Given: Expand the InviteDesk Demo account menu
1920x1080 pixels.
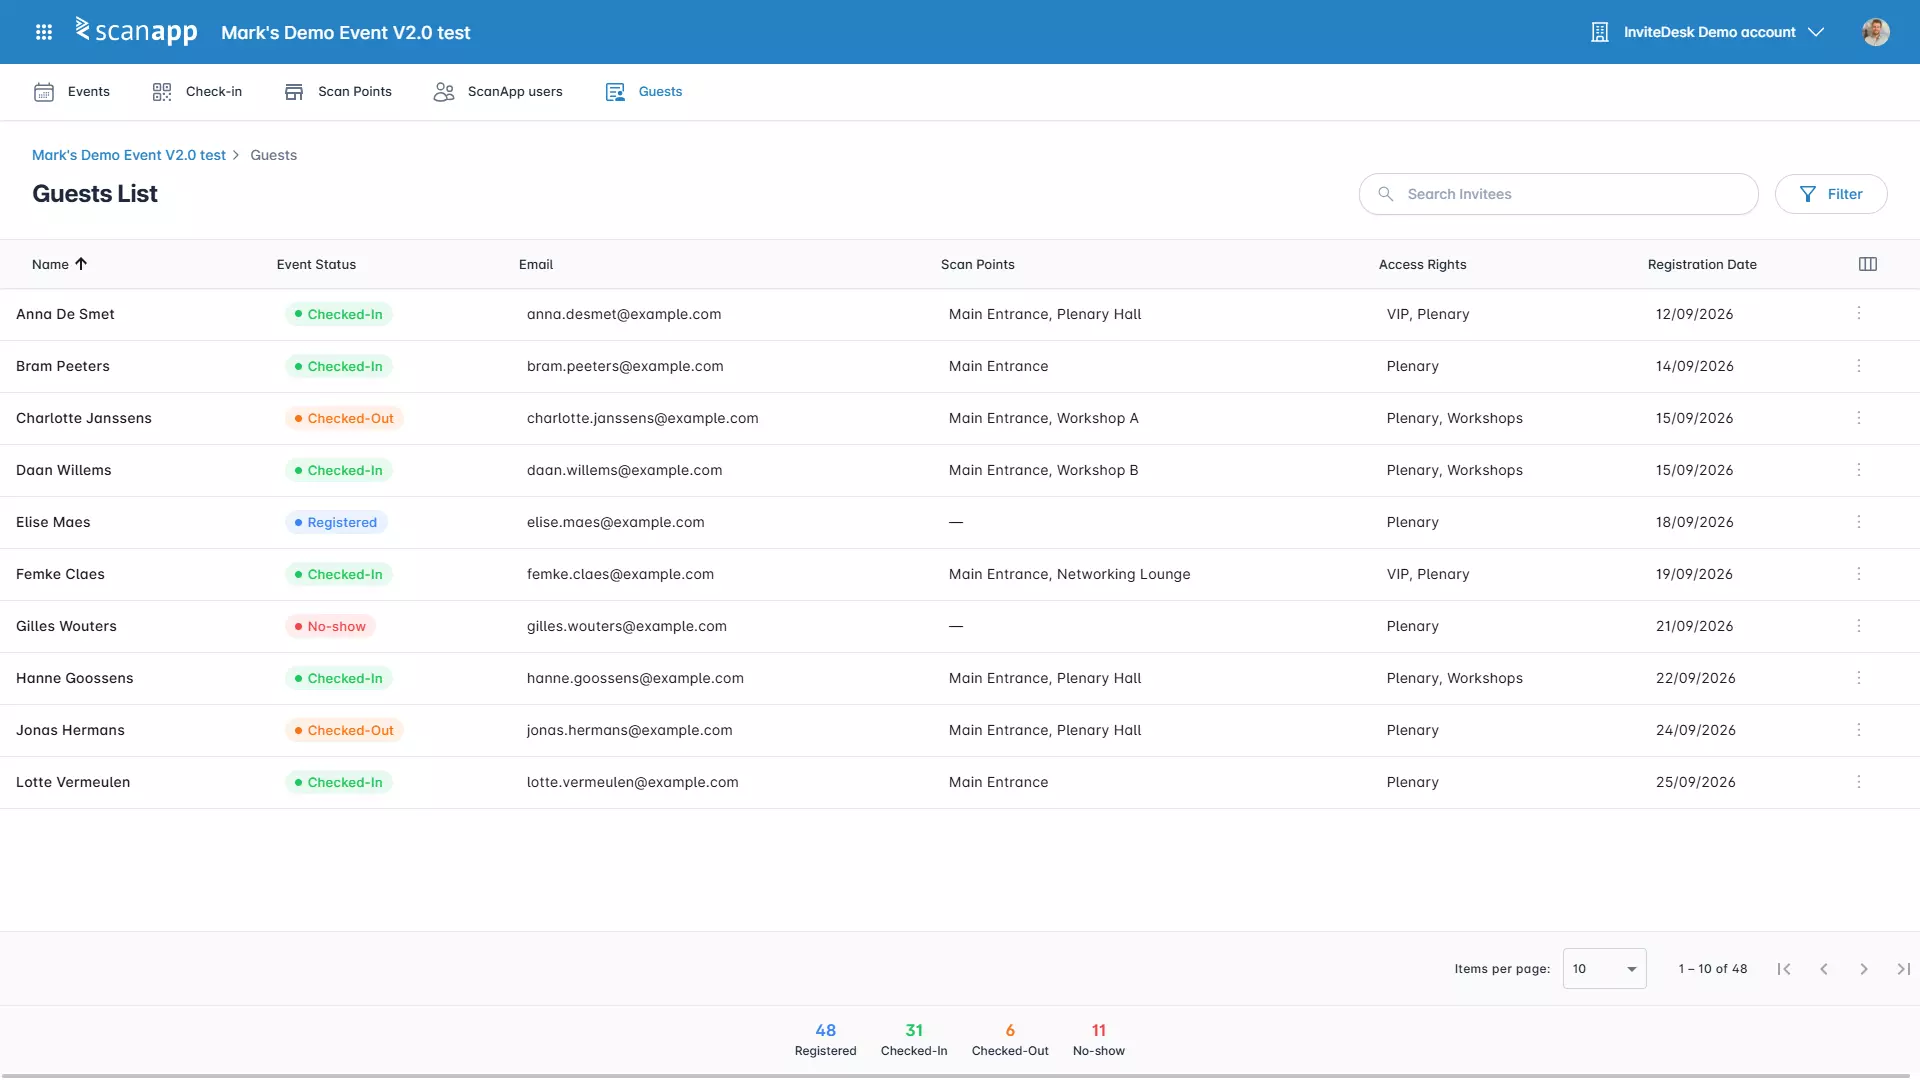Looking at the screenshot, I should [1708, 32].
